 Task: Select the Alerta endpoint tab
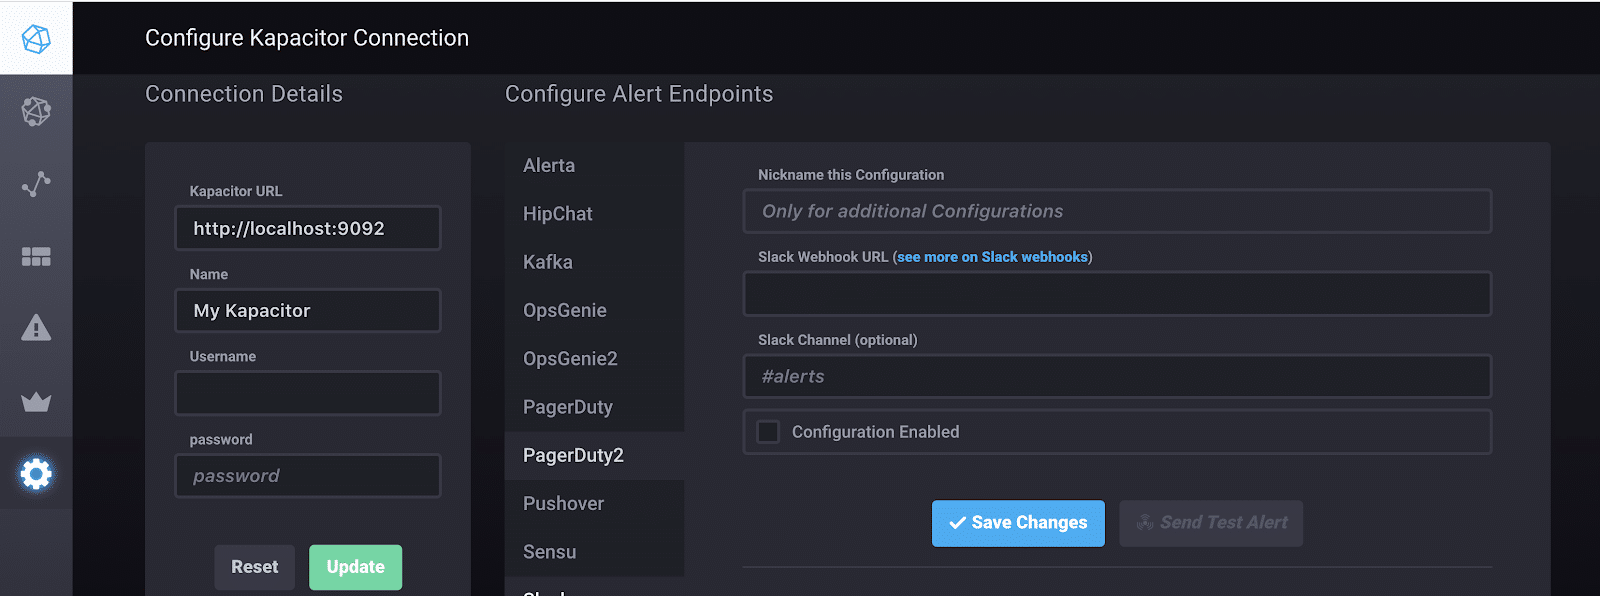549,166
